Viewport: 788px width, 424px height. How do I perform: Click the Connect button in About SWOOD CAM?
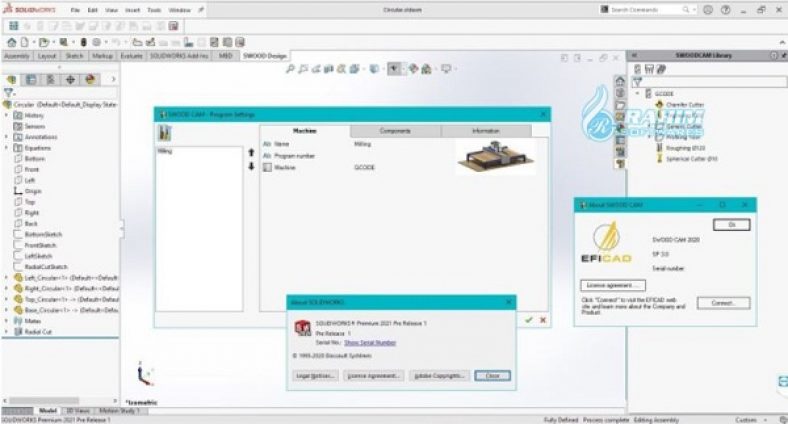coord(723,303)
